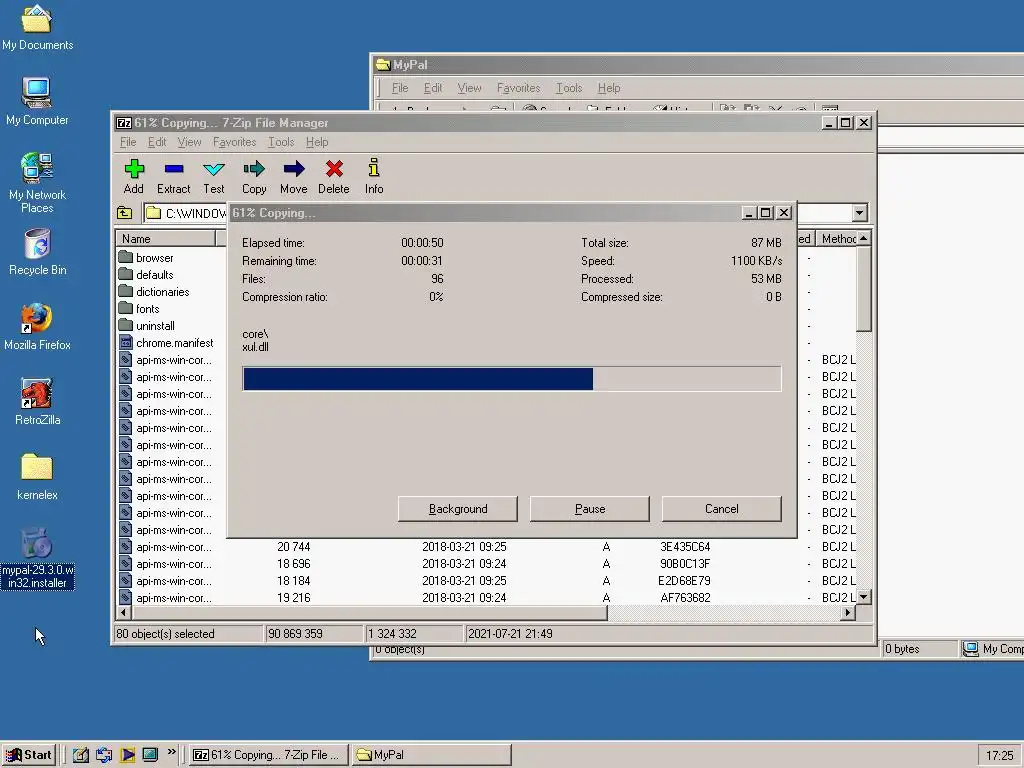Click the vertical scrollbar down arrow
1024x768 pixels.
coord(863,597)
